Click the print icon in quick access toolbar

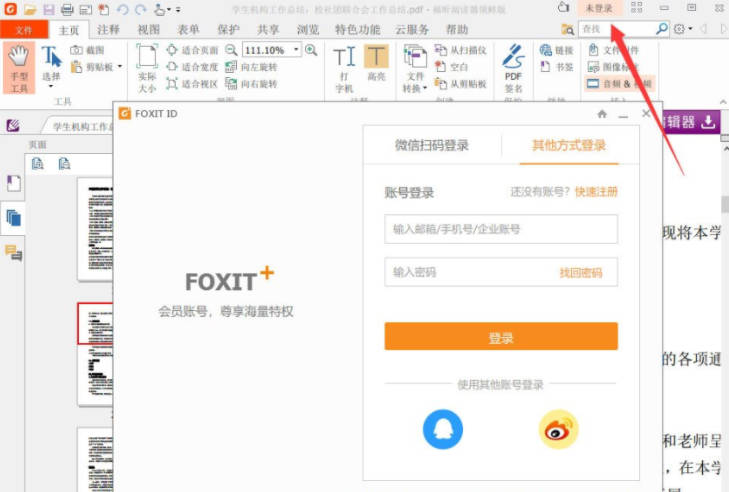[67, 9]
